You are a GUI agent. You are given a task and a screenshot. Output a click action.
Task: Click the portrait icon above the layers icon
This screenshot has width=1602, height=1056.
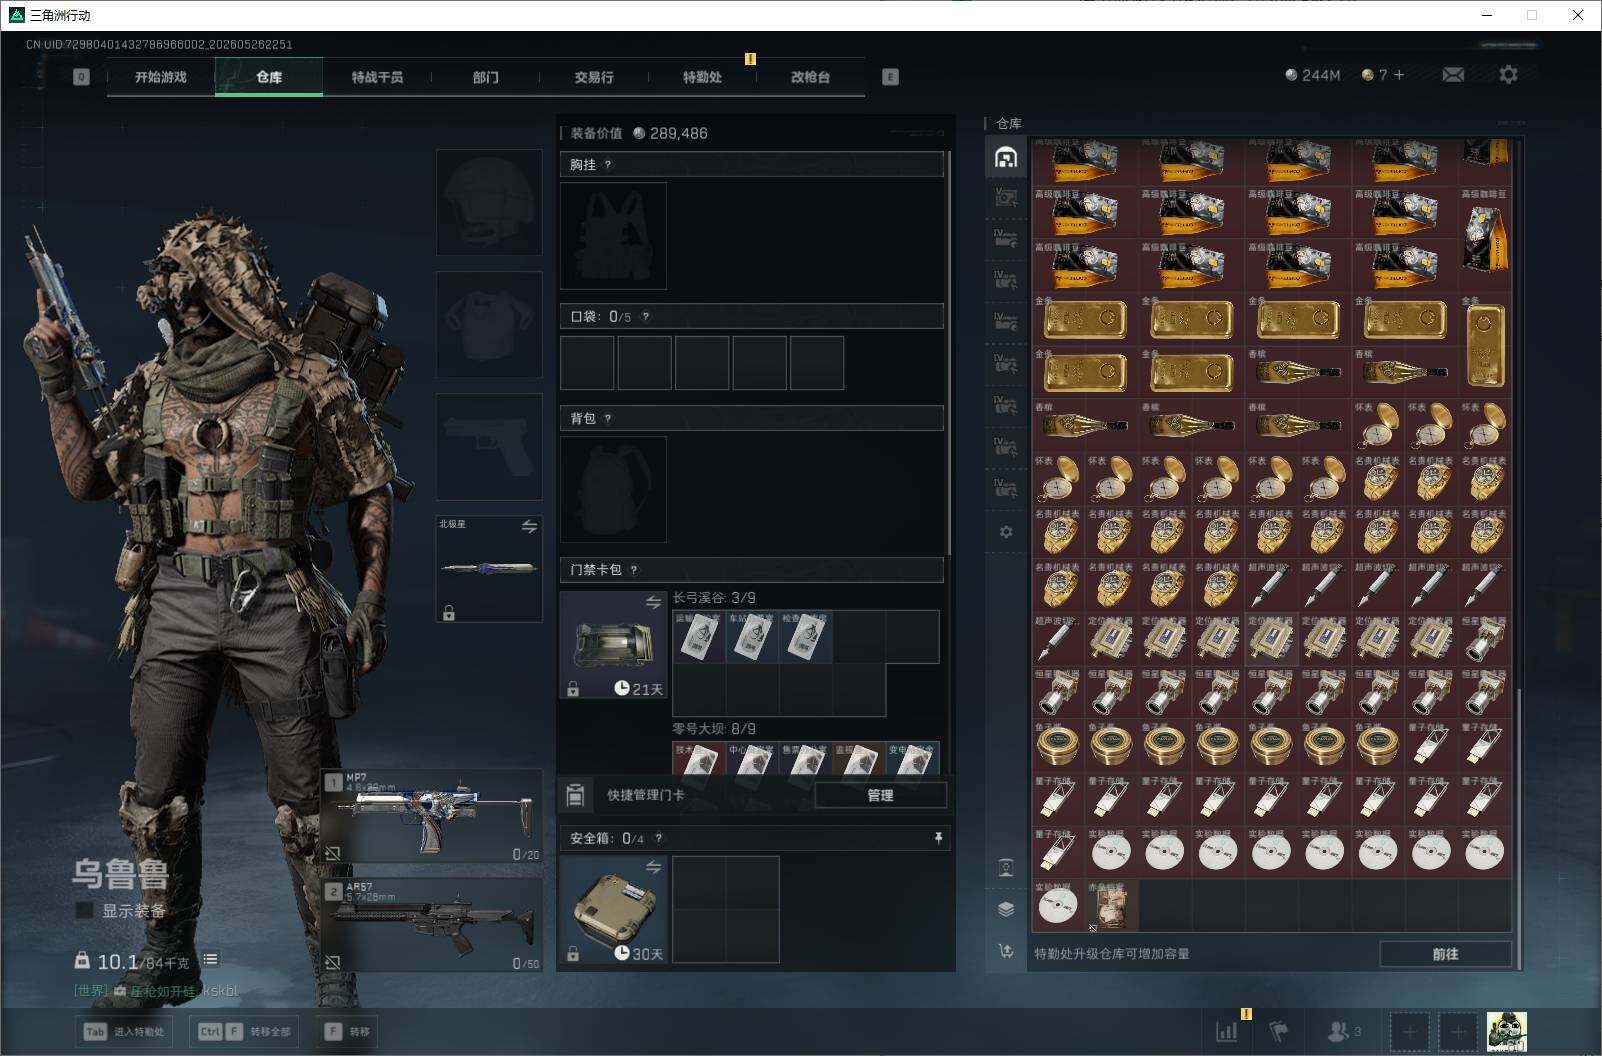[x=1006, y=867]
